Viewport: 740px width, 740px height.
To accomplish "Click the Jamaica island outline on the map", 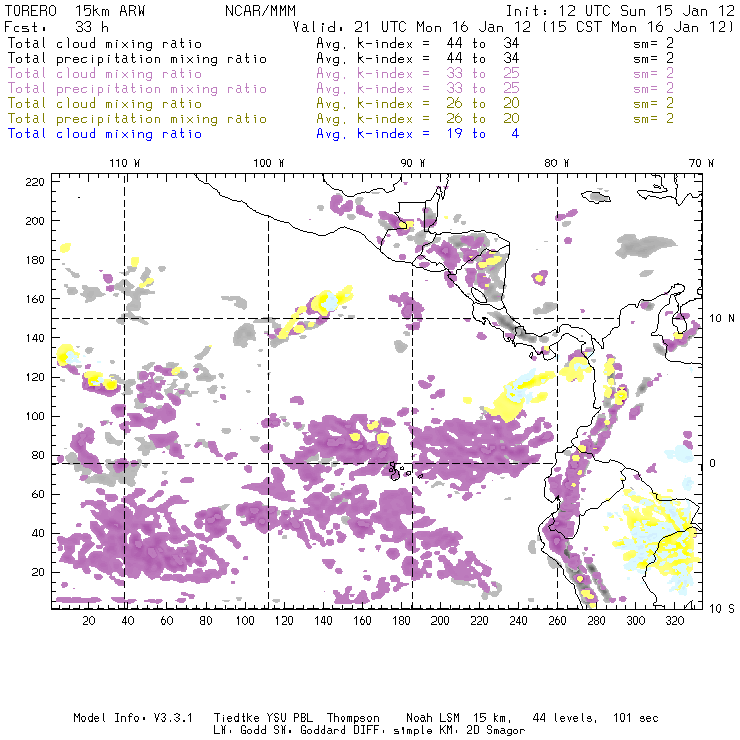I will click(596, 197).
